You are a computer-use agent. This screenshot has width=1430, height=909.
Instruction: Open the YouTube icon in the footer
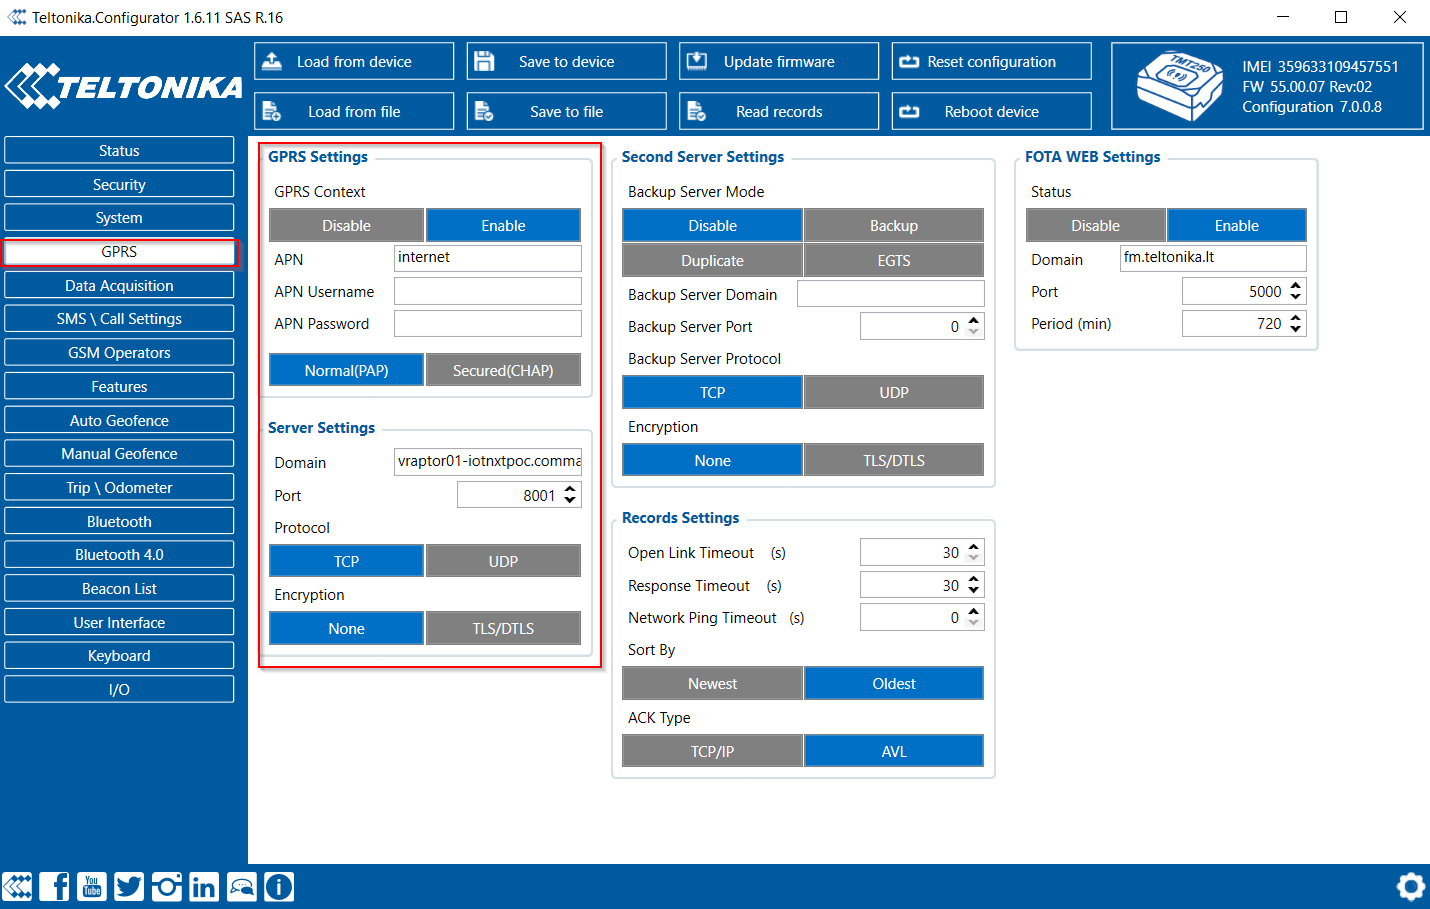click(x=92, y=886)
